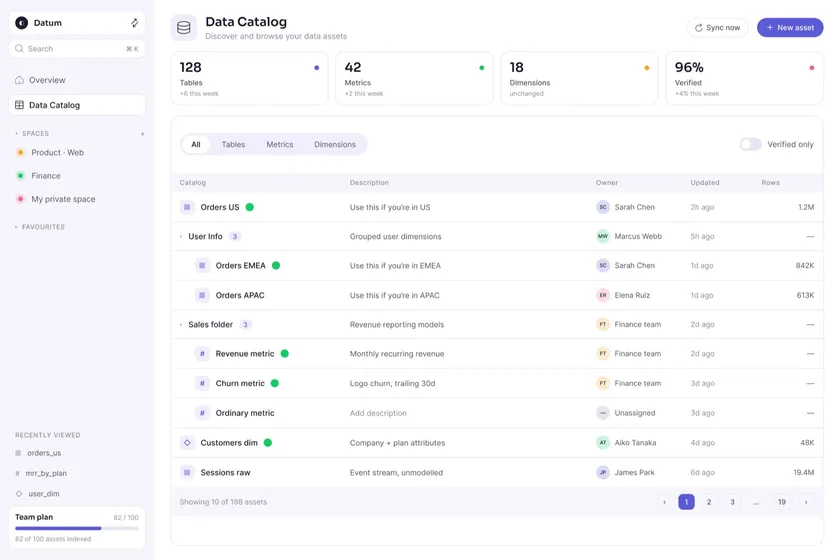Open the Finance space
Image resolution: width=840 pixels, height=560 pixels.
click(46, 176)
